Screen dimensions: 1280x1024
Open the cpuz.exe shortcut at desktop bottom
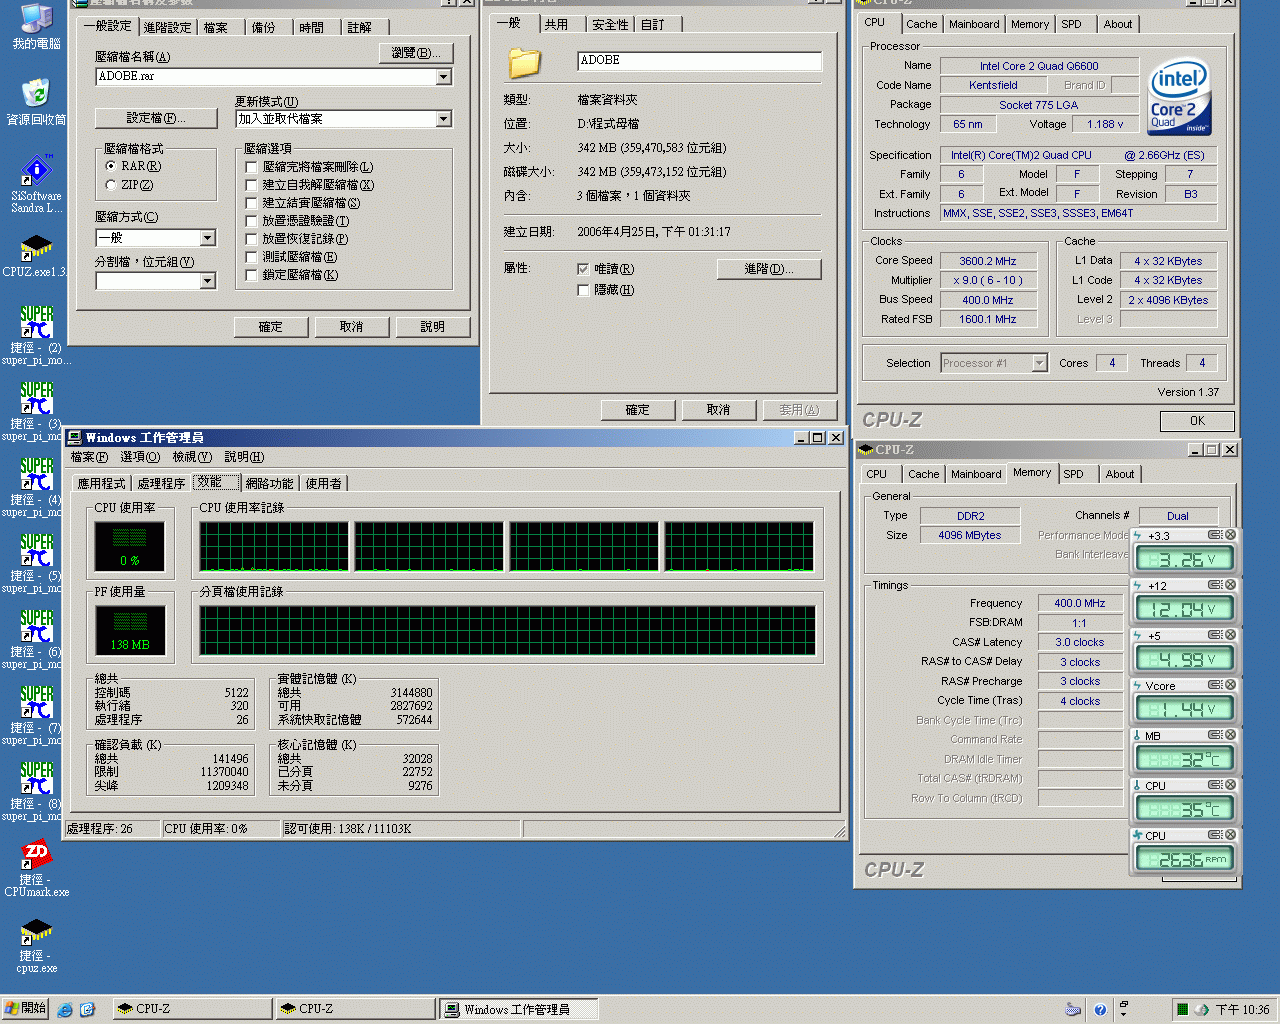coord(36,945)
